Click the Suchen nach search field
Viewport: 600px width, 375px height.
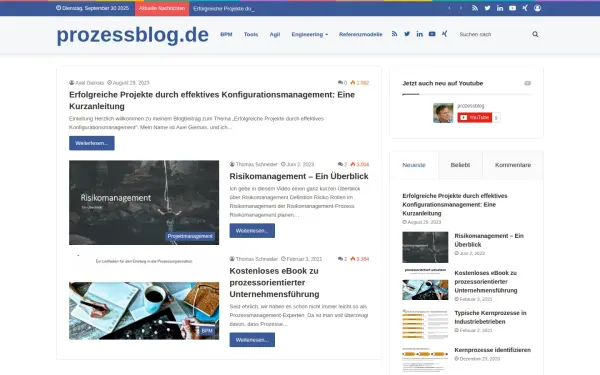494,34
